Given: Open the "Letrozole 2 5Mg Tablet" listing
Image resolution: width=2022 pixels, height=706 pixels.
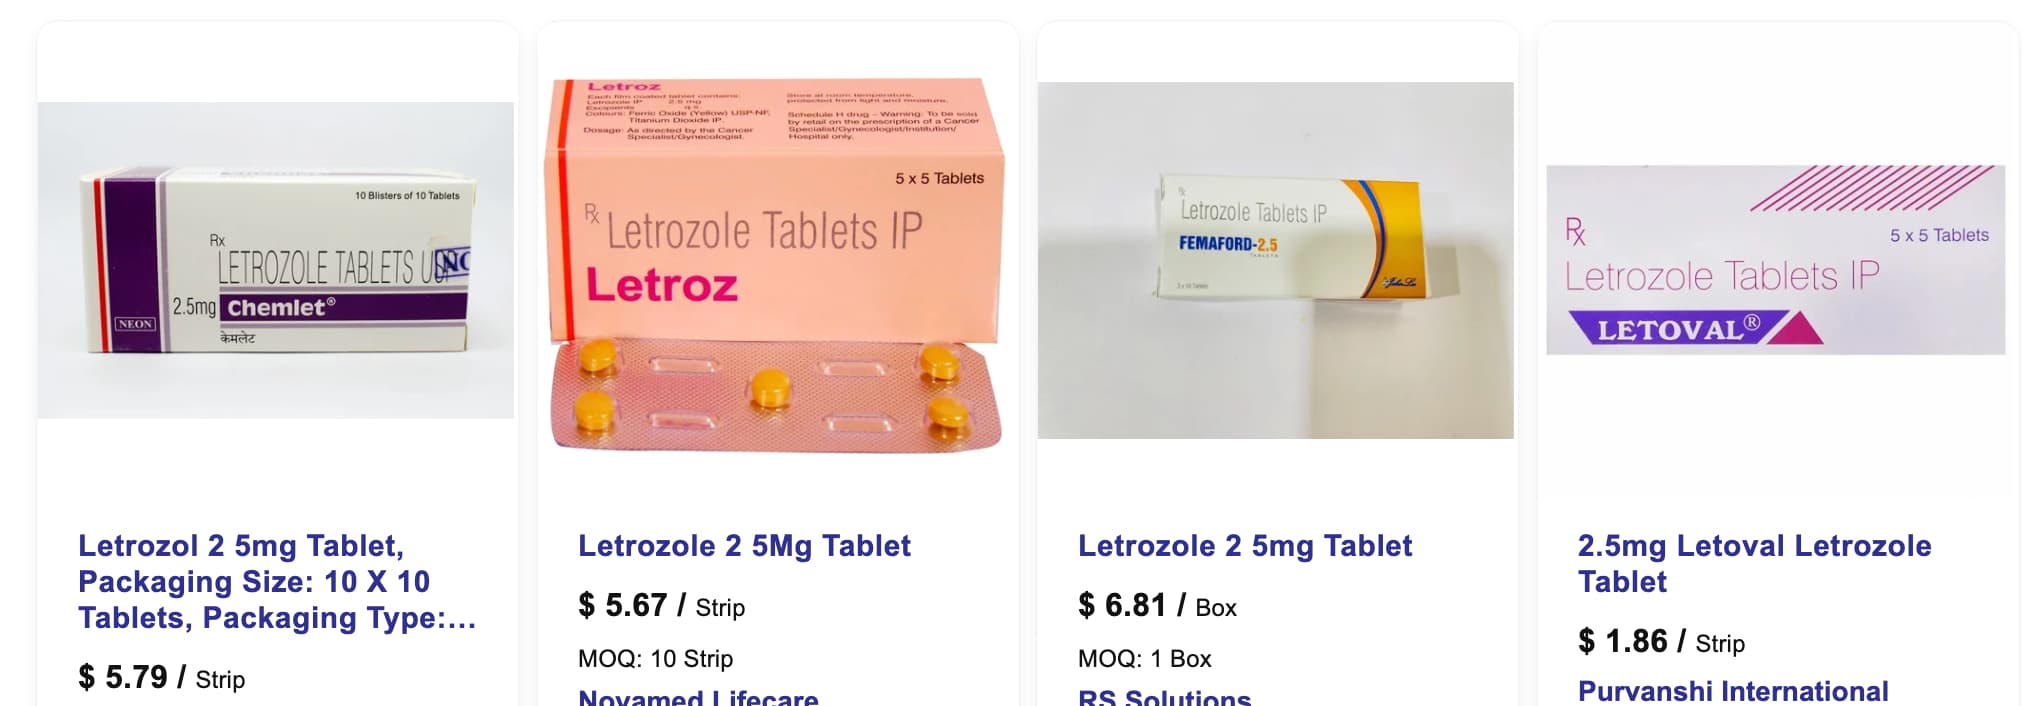Looking at the screenshot, I should (744, 546).
